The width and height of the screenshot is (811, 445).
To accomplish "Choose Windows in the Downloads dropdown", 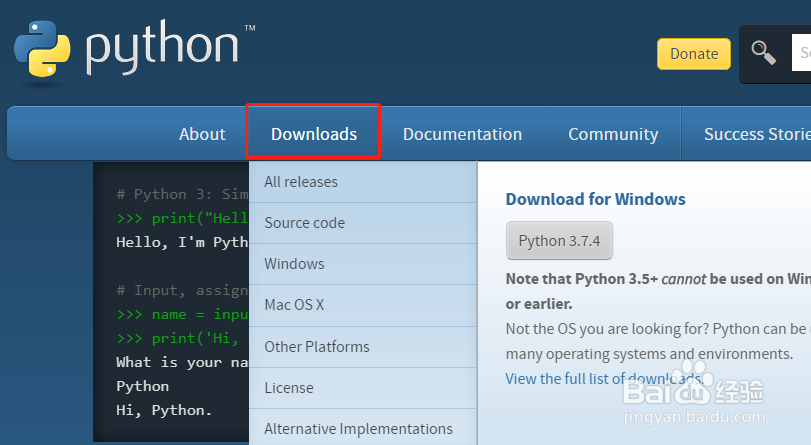I will click(363, 264).
